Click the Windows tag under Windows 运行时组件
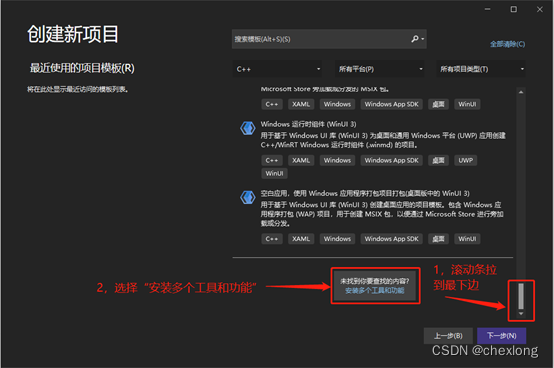554x368 pixels. (x=337, y=160)
